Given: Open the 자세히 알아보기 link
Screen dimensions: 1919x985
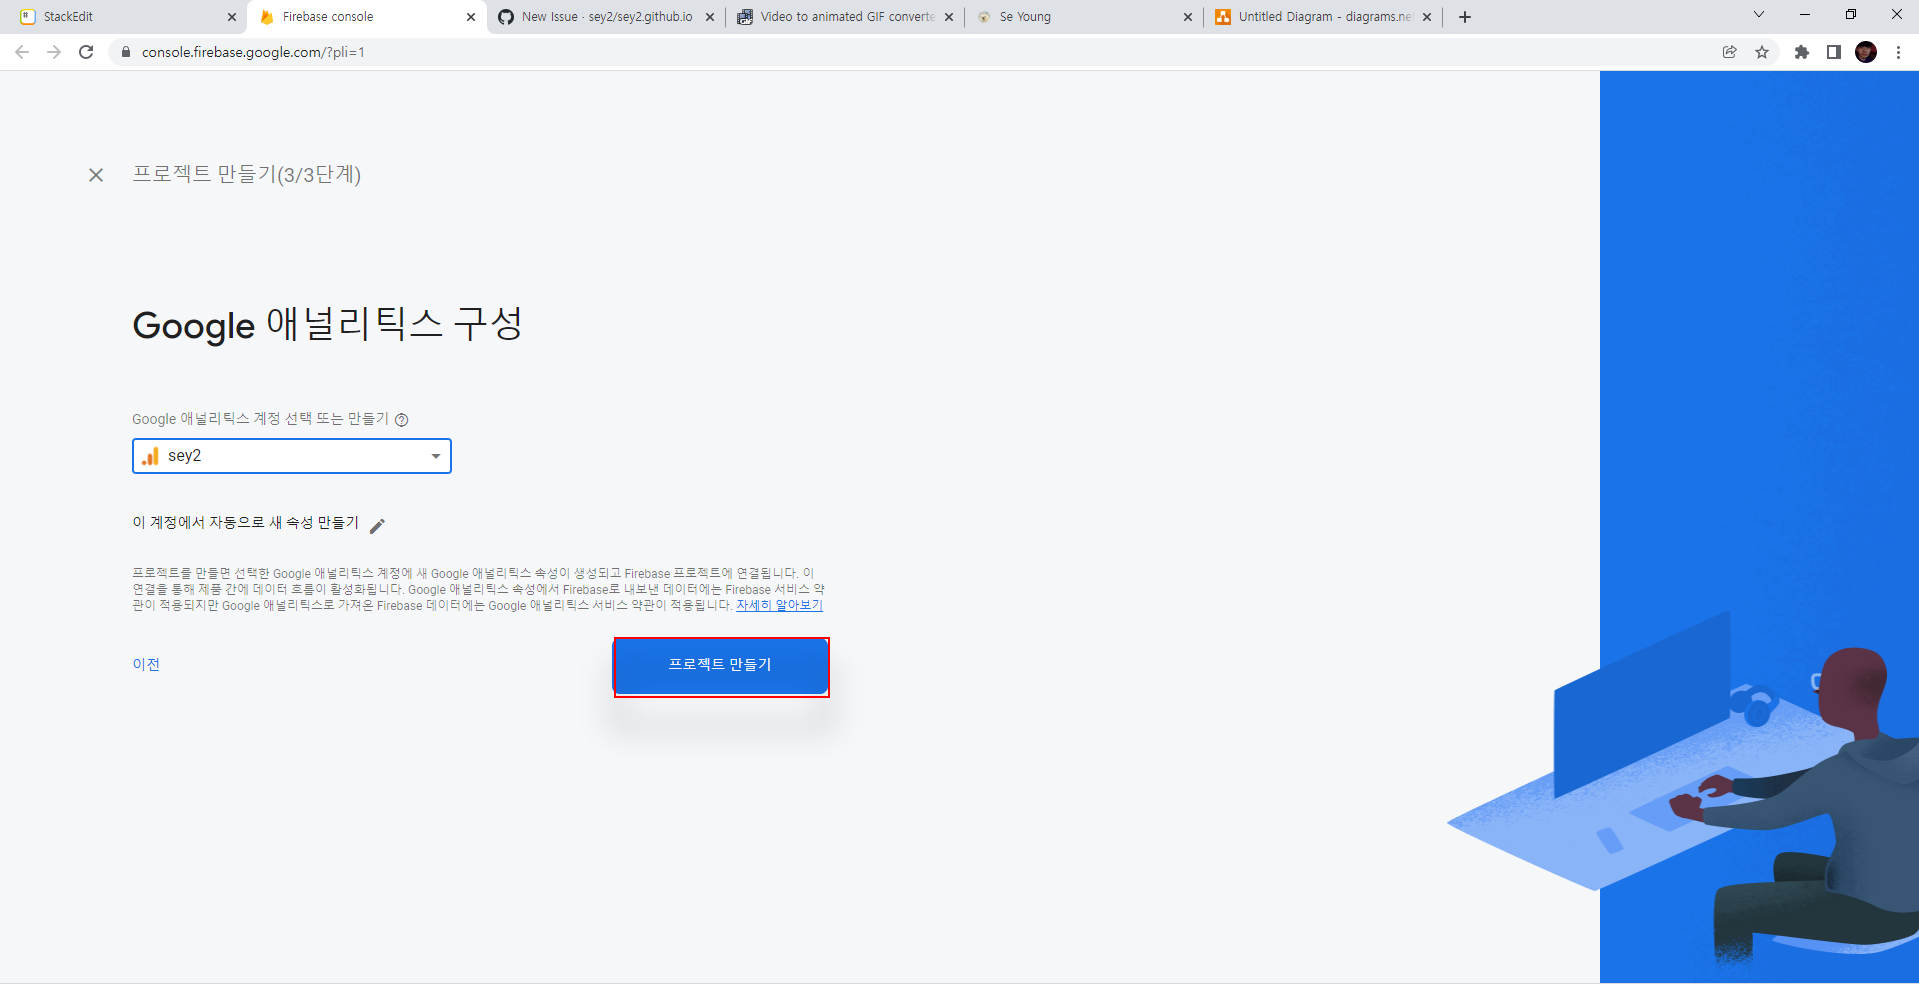Looking at the screenshot, I should click(779, 605).
